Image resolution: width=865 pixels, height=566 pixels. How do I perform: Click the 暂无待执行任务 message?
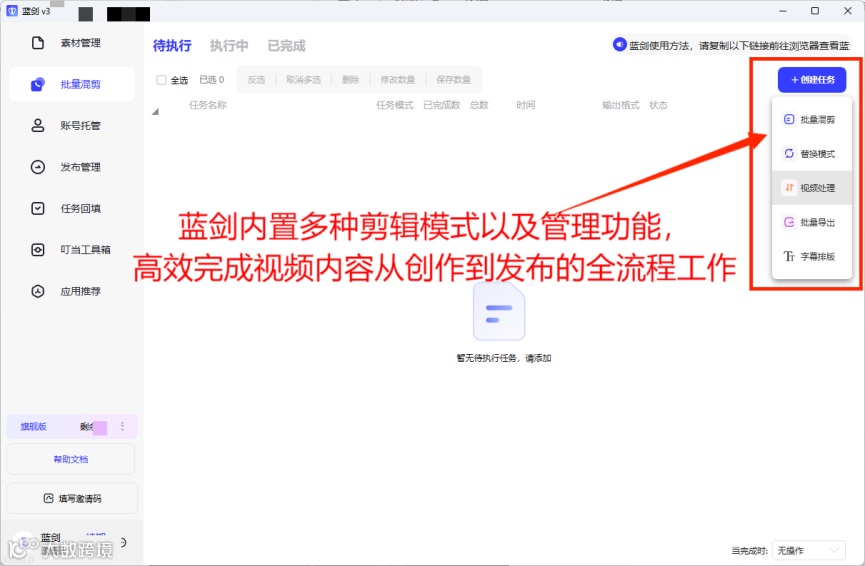coord(504,358)
